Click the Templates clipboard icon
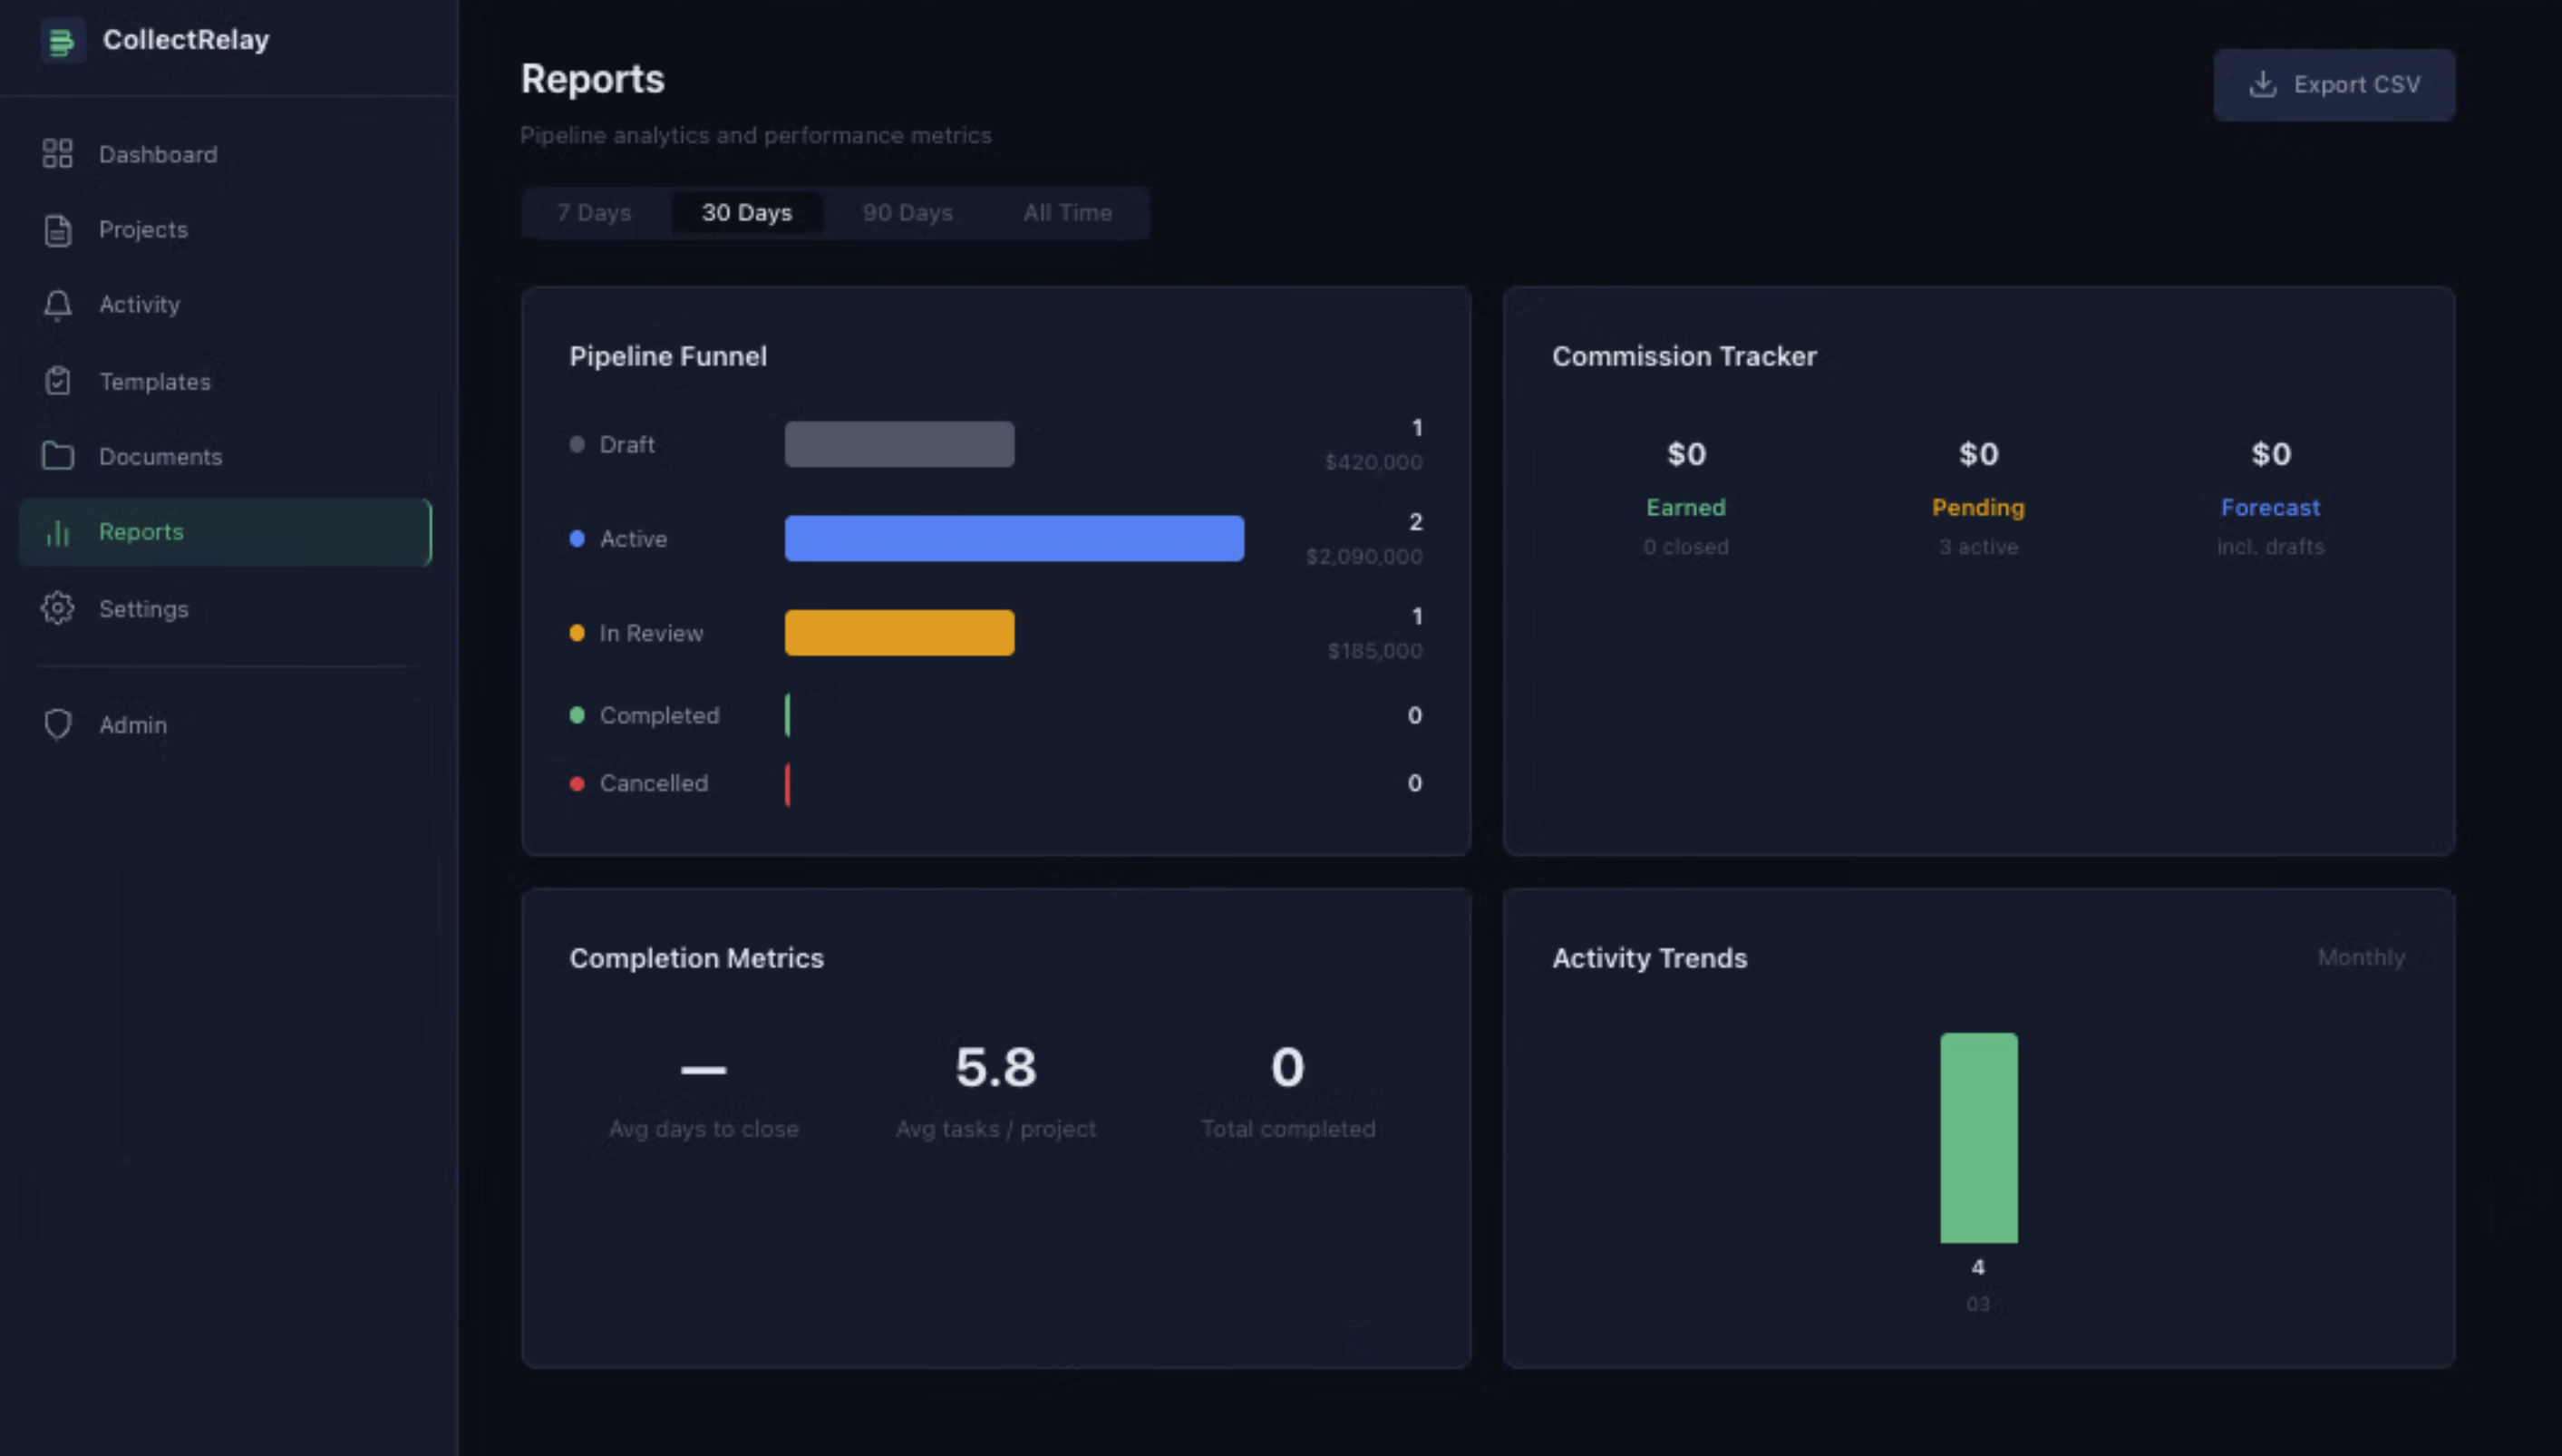 pos(57,381)
